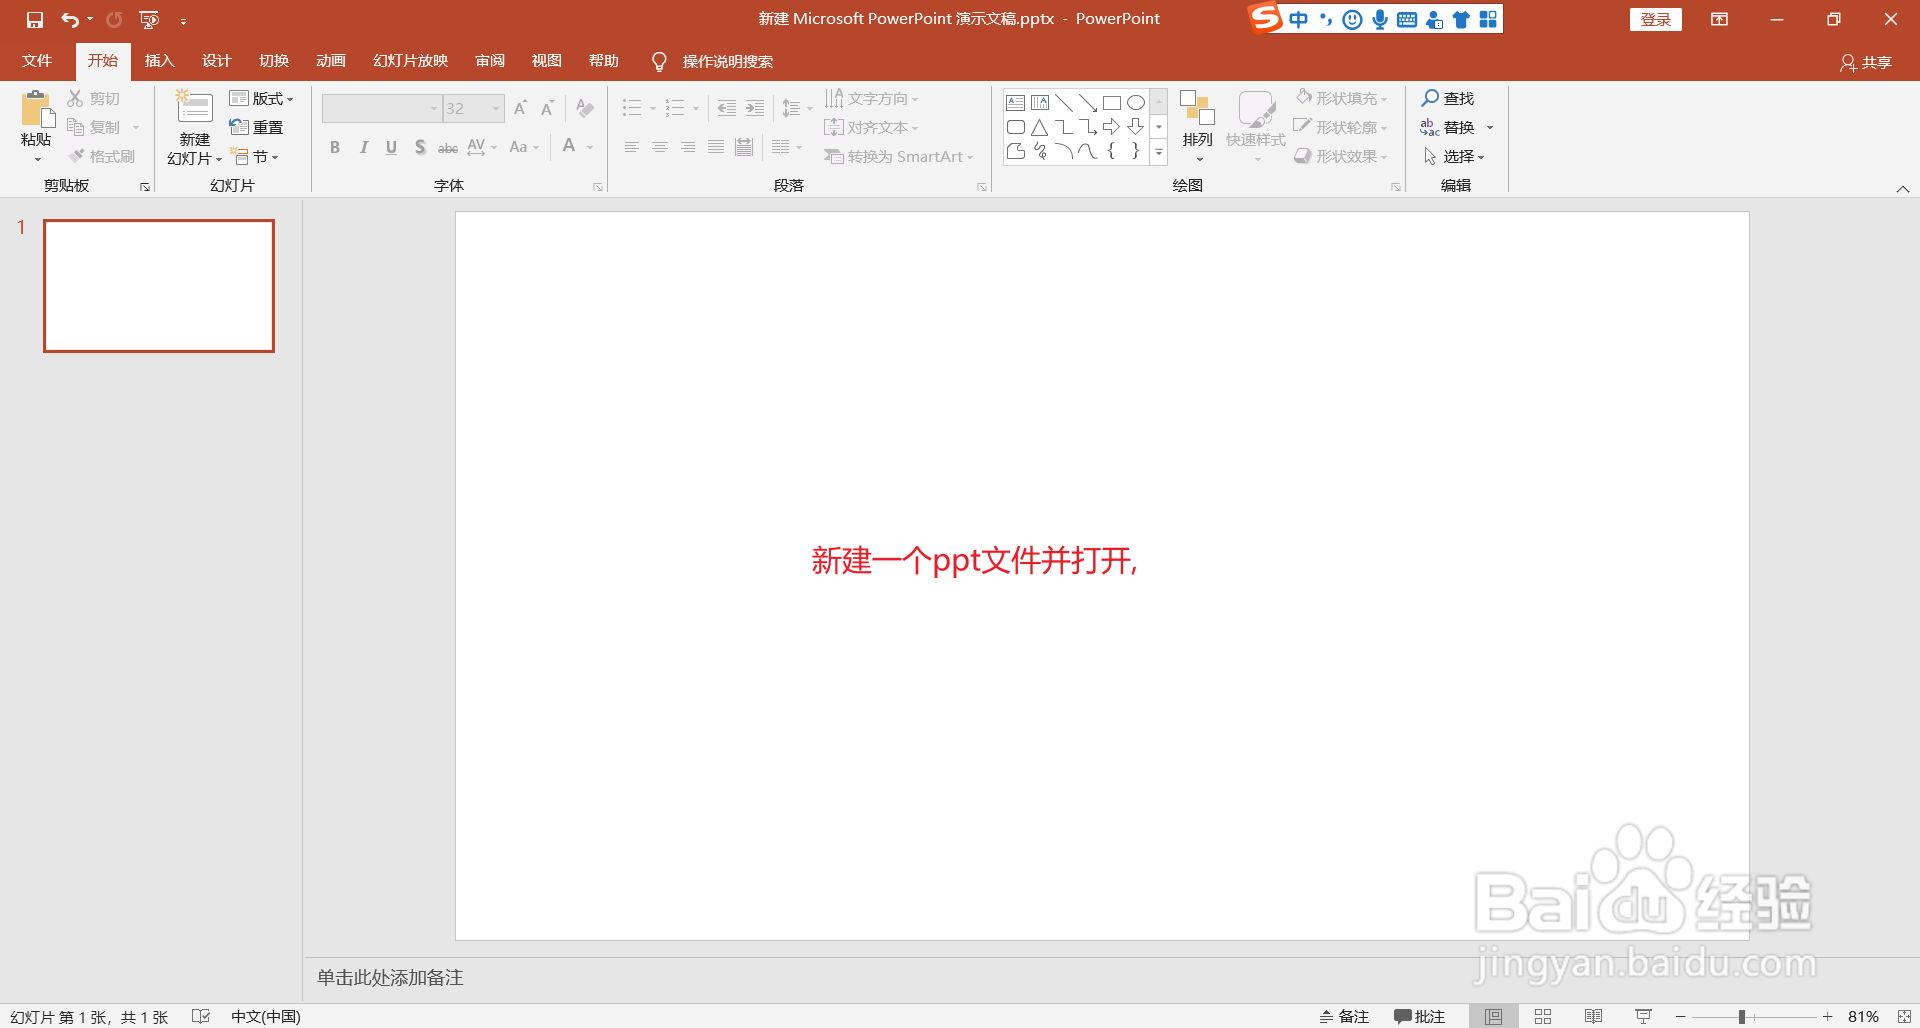This screenshot has height=1028, width=1920.
Task: Click the New Slide icon
Action: 194,108
